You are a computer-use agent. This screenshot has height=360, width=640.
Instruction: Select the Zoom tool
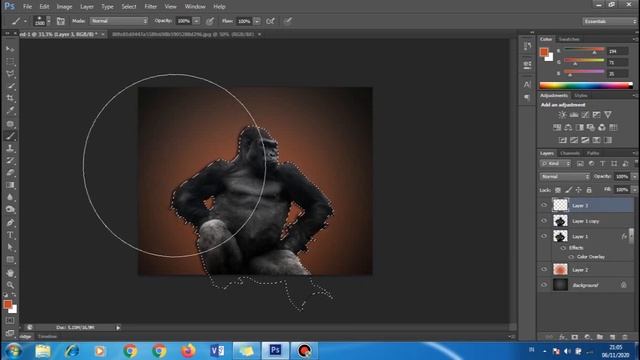click(10, 285)
